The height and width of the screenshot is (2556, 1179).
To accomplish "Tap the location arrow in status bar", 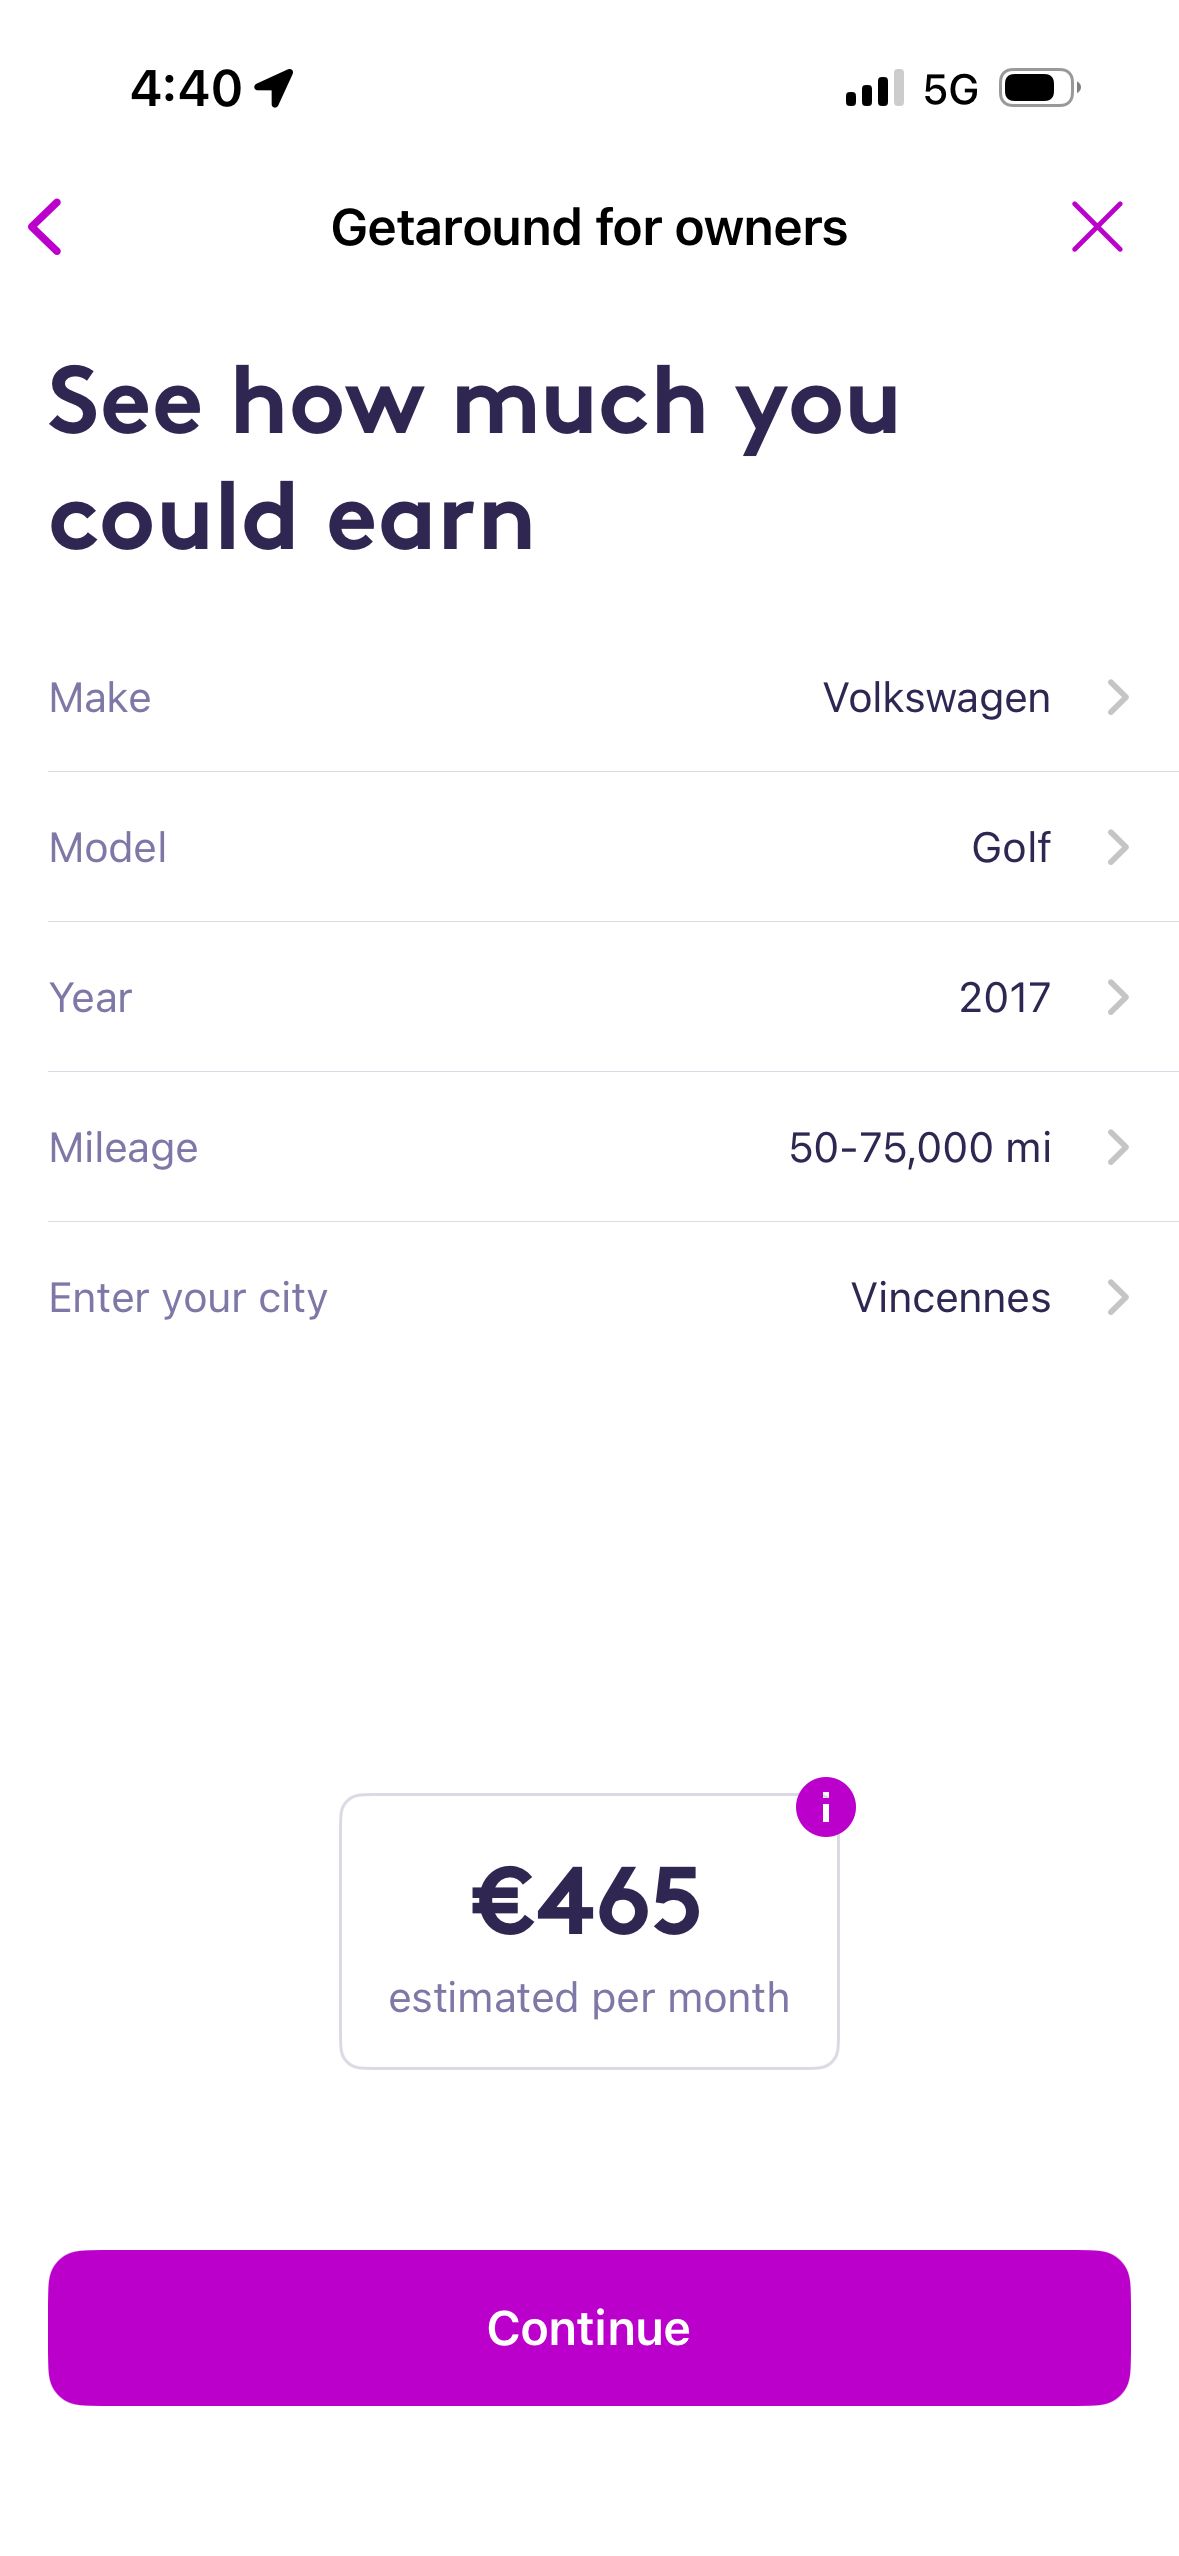I will [274, 88].
